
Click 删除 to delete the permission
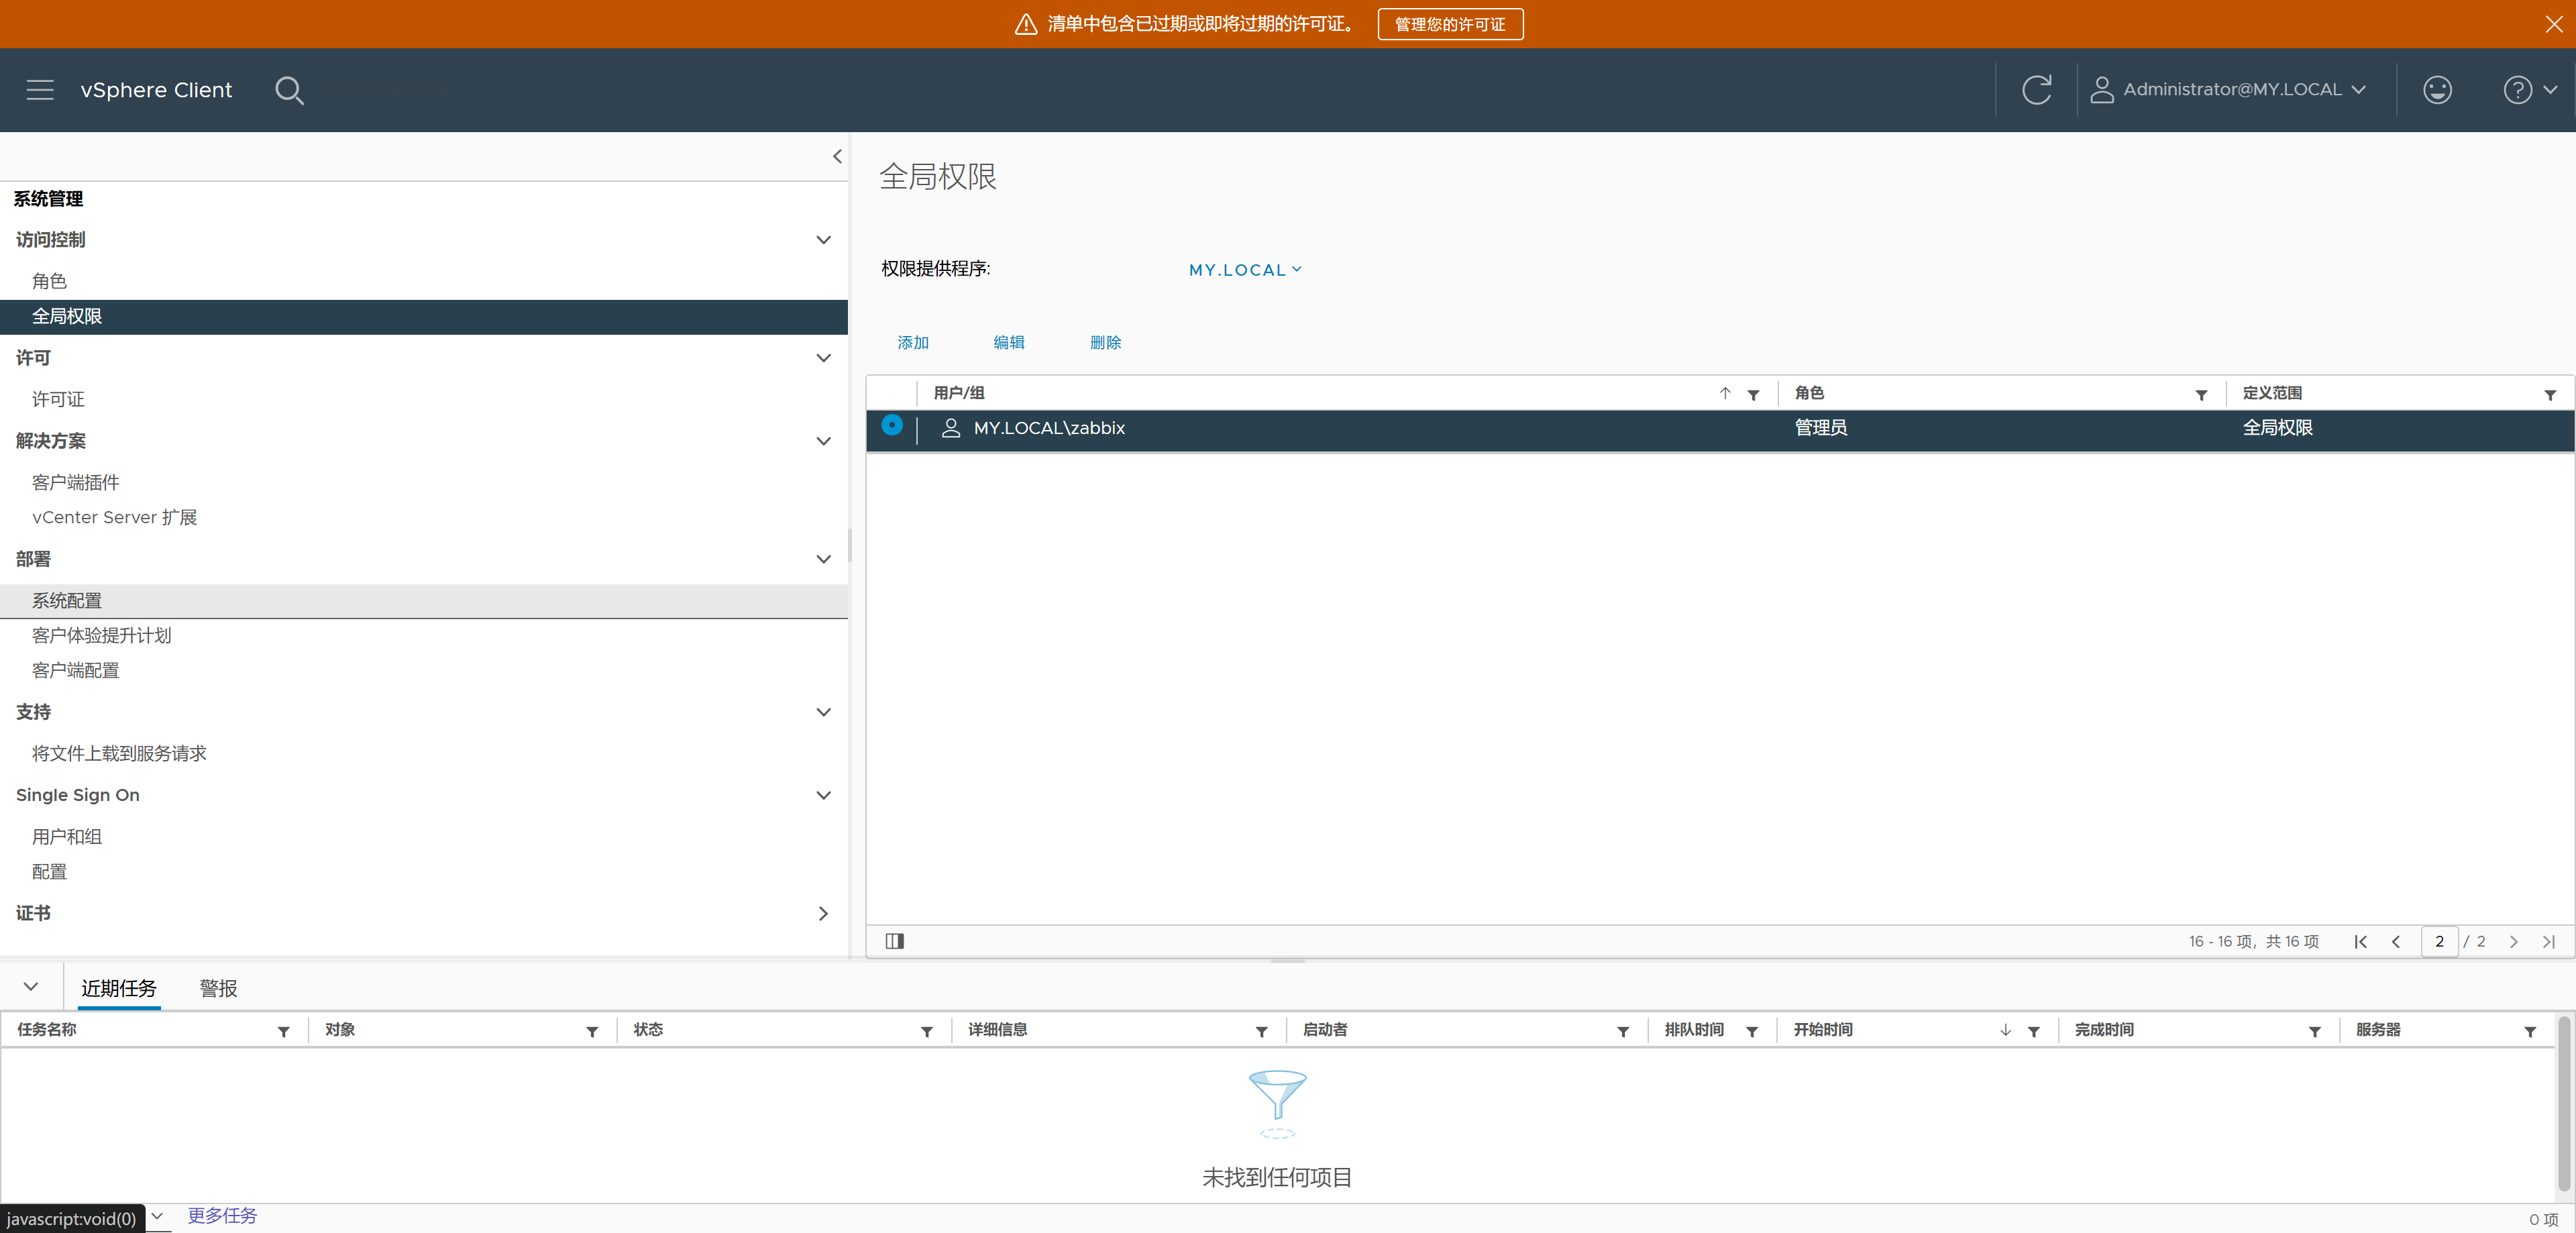pos(1105,342)
